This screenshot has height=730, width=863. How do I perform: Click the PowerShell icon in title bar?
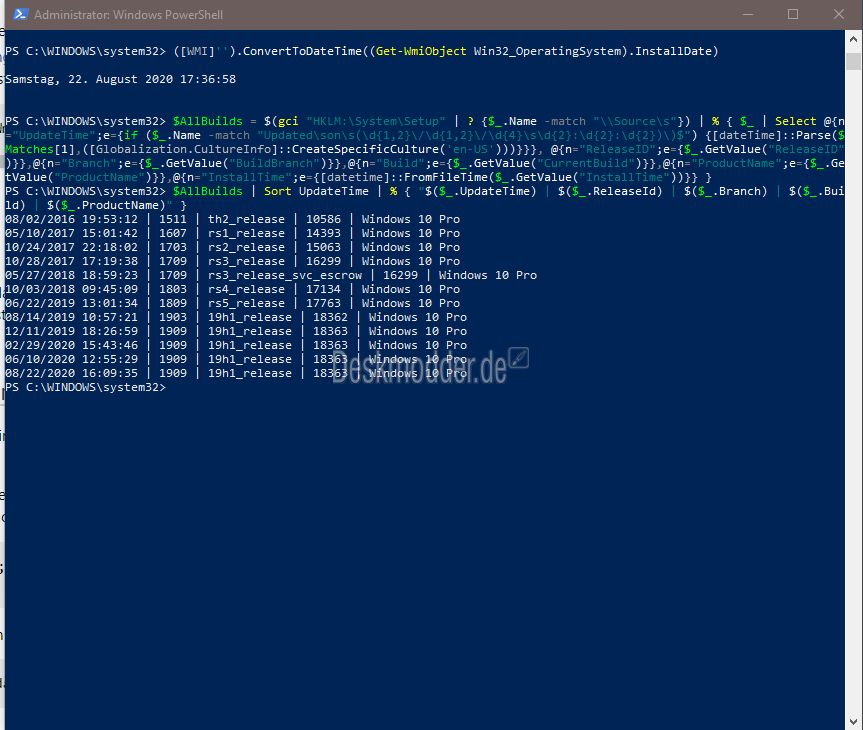(20, 14)
